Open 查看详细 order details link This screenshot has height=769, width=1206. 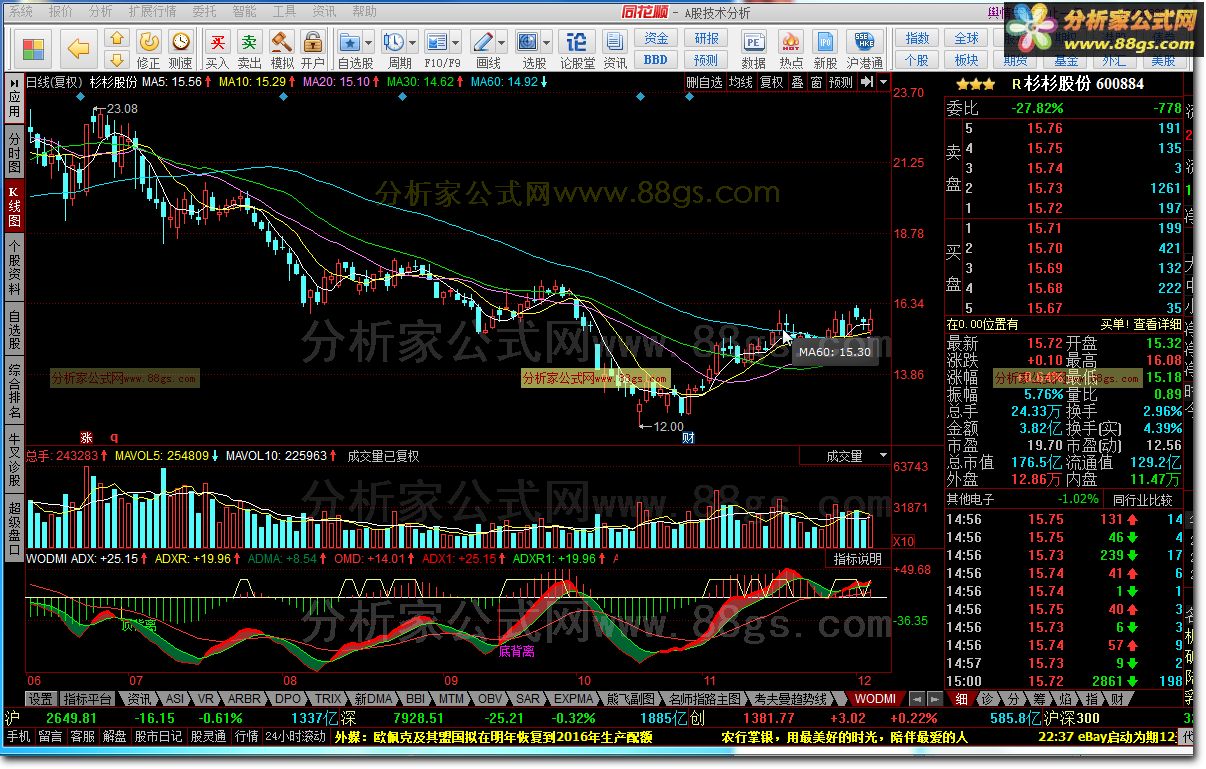[x=1158, y=324]
